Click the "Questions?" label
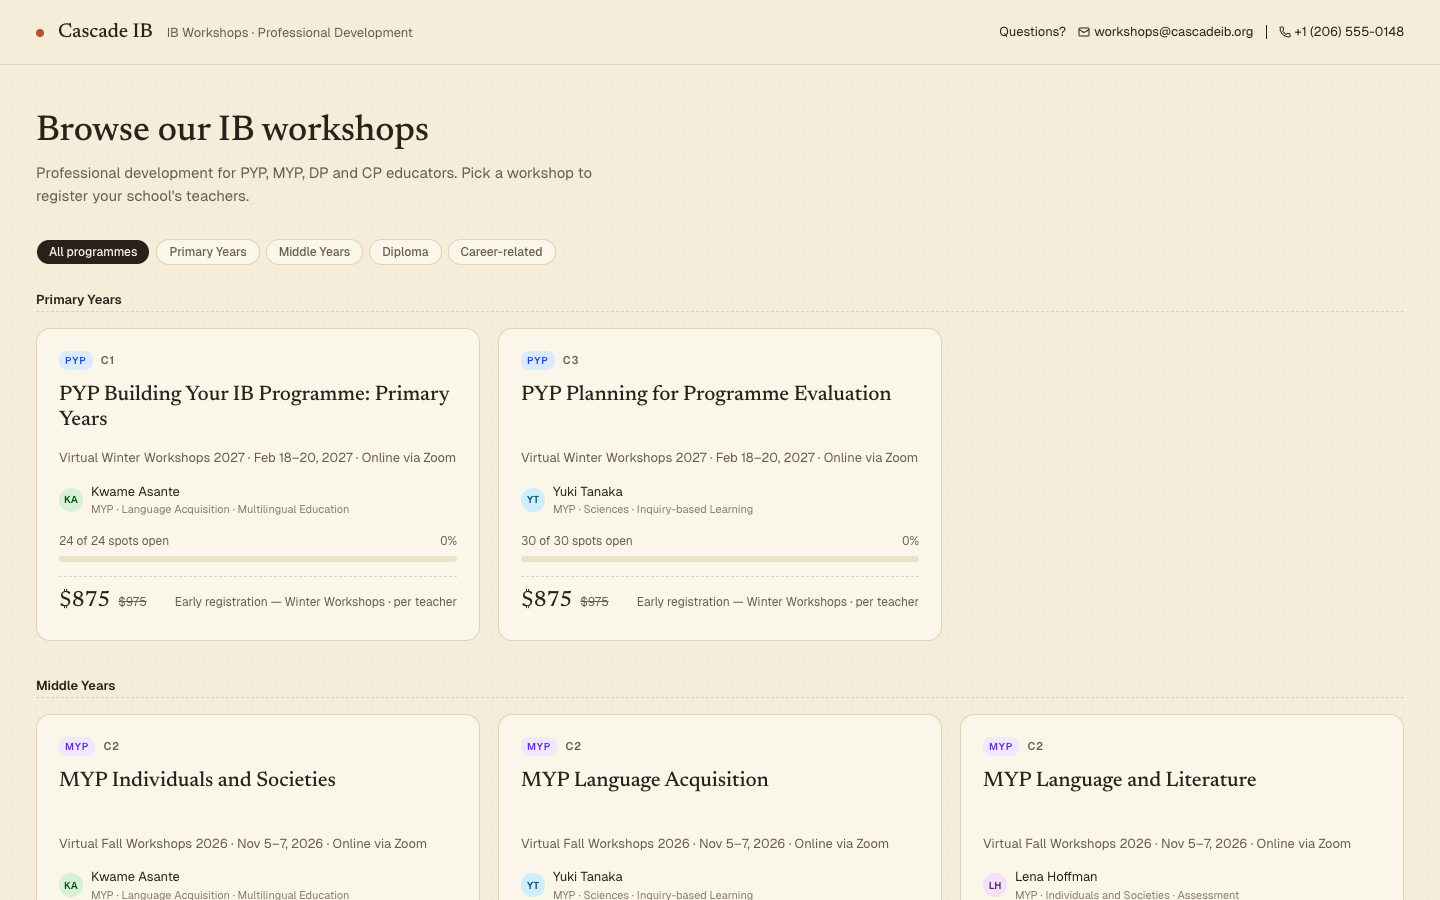The height and width of the screenshot is (900, 1440). (1032, 32)
